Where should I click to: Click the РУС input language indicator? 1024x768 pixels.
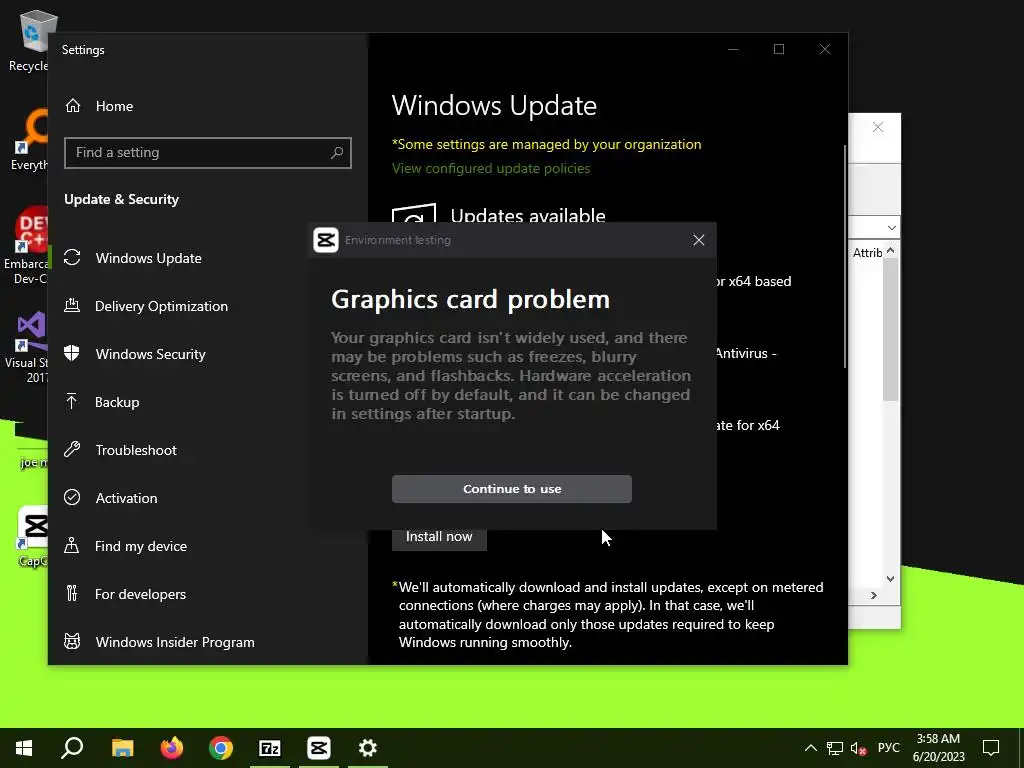(x=888, y=748)
